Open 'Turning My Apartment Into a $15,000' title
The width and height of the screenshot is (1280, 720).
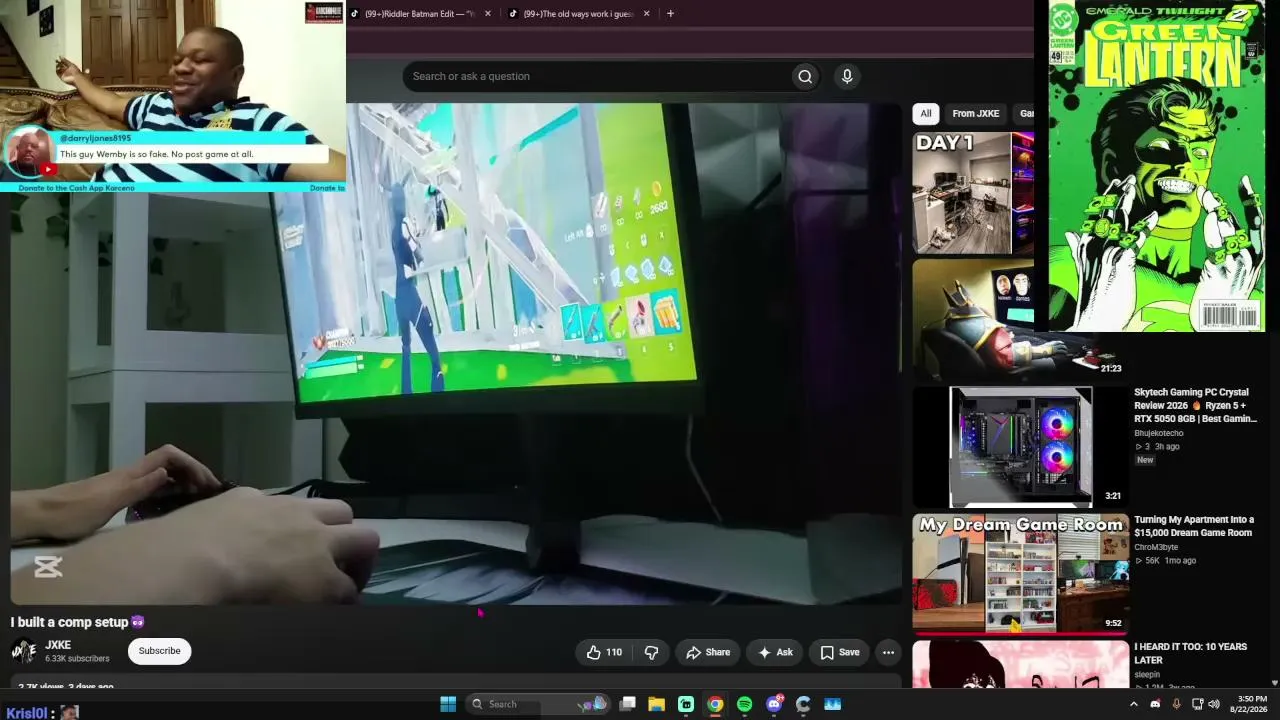tap(1193, 526)
